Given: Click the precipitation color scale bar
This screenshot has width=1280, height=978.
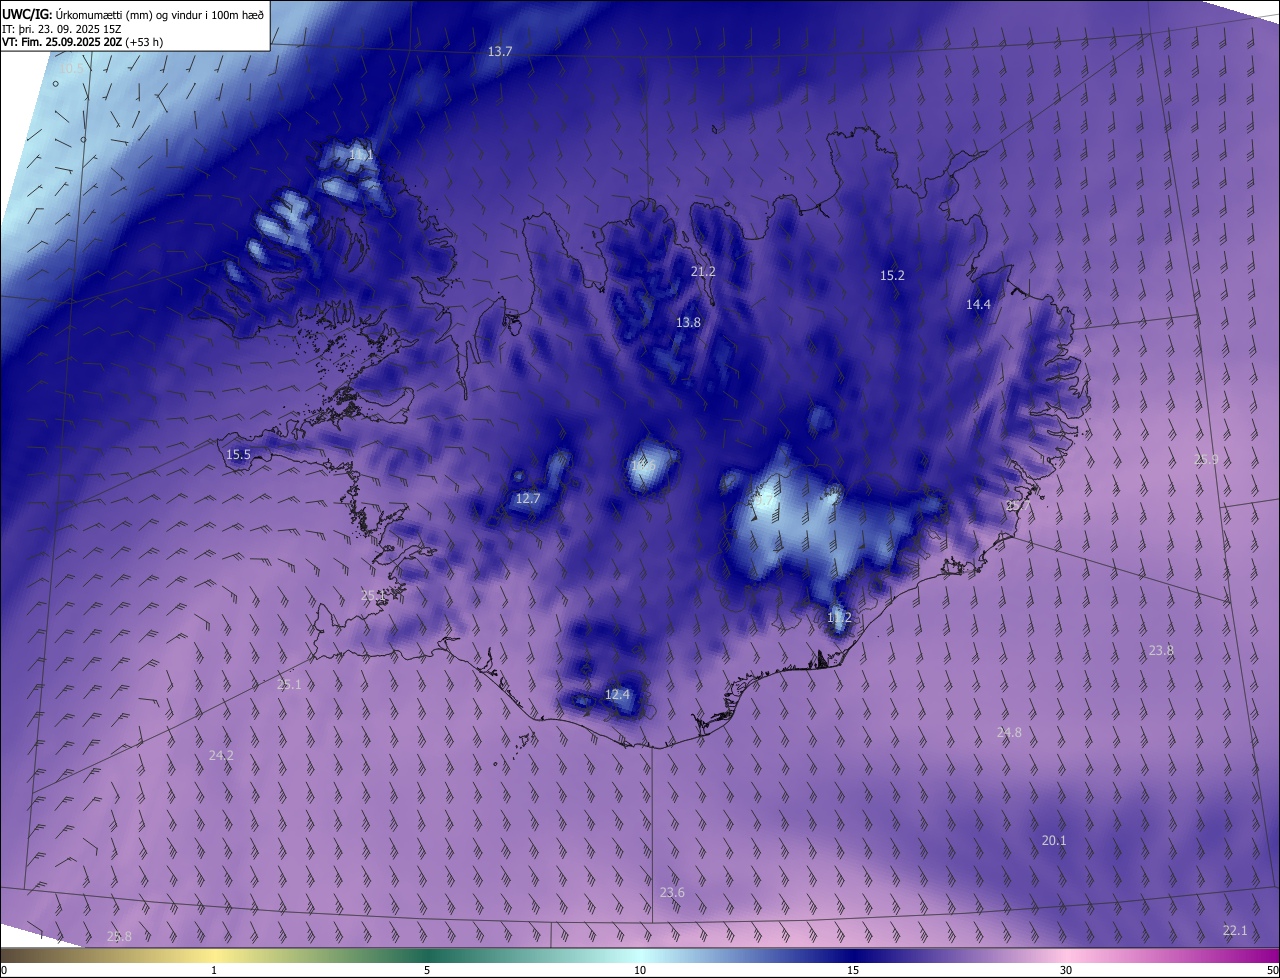Looking at the screenshot, I should click(x=640, y=955).
